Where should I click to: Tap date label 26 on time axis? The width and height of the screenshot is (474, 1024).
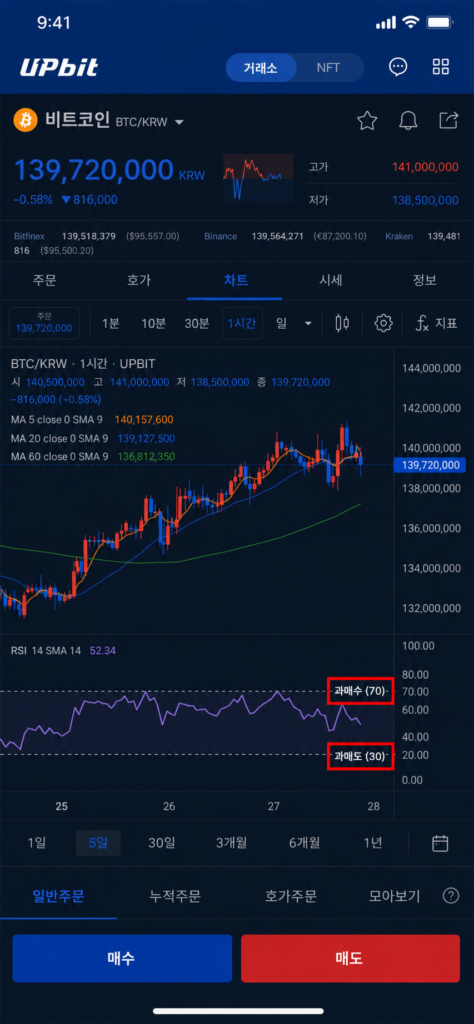[x=168, y=807]
